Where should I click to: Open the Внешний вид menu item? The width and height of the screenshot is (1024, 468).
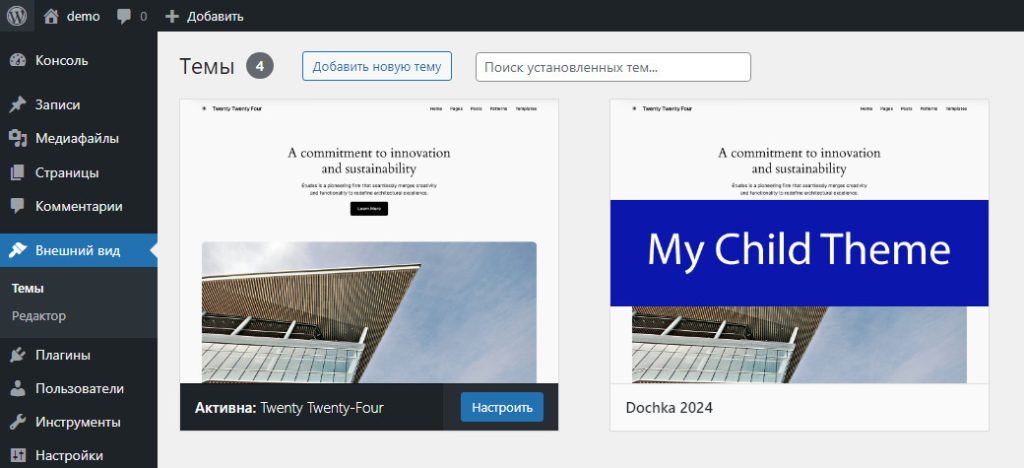pyautogui.click(x=78, y=251)
